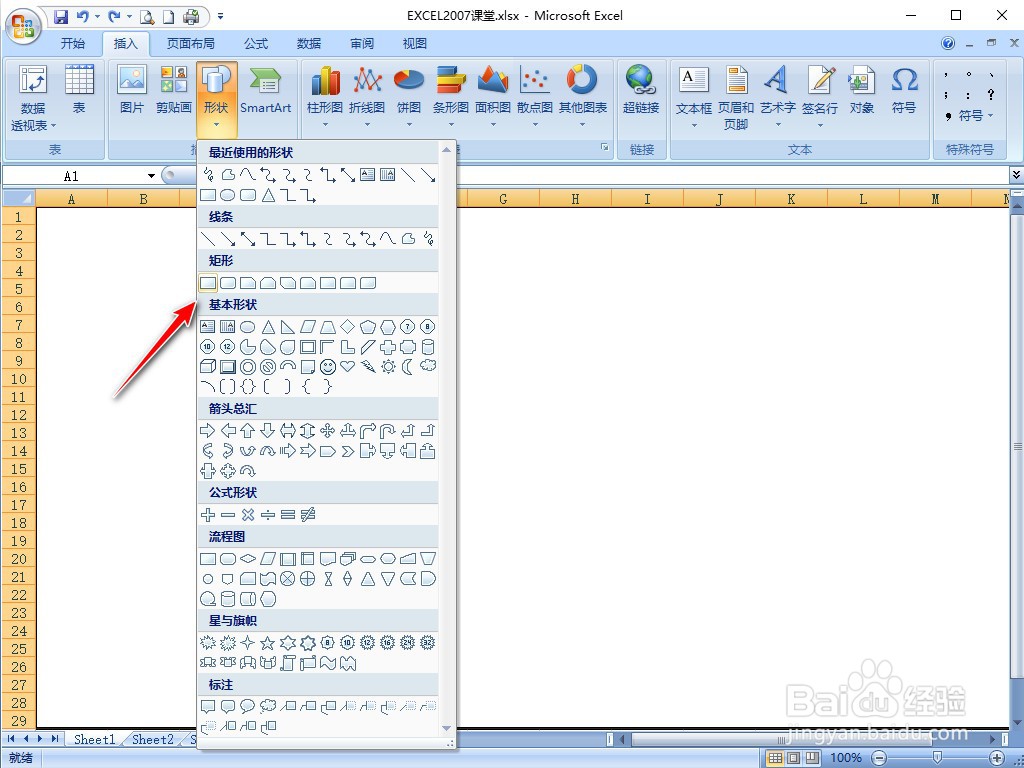
Task: Pick the Heart basic shape
Action: 347,367
